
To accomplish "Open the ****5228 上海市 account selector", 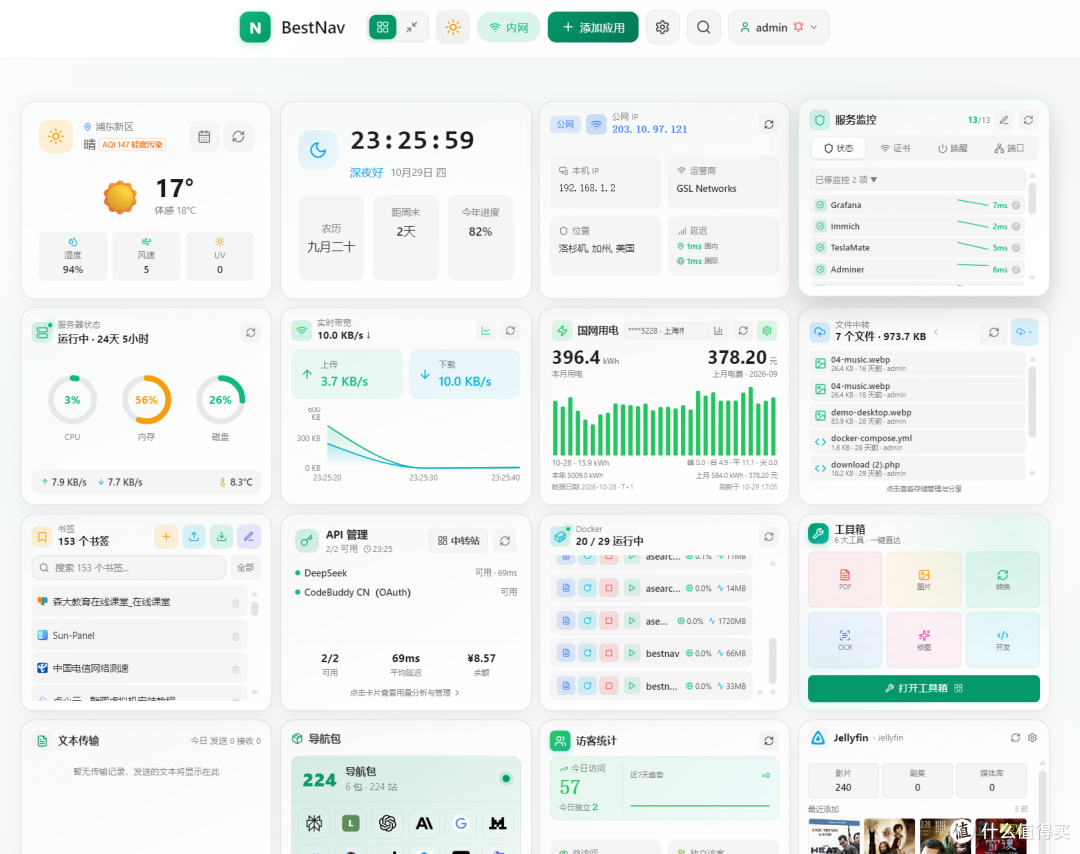I will tap(665, 331).
